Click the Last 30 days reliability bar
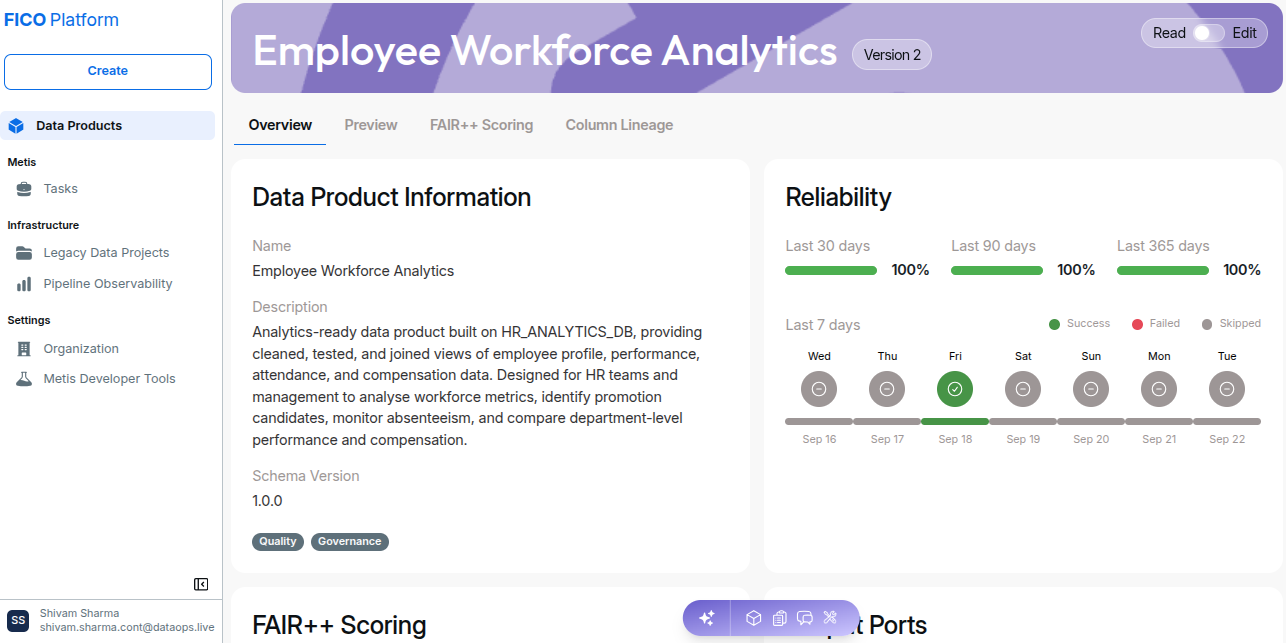This screenshot has width=1286, height=643. (831, 271)
